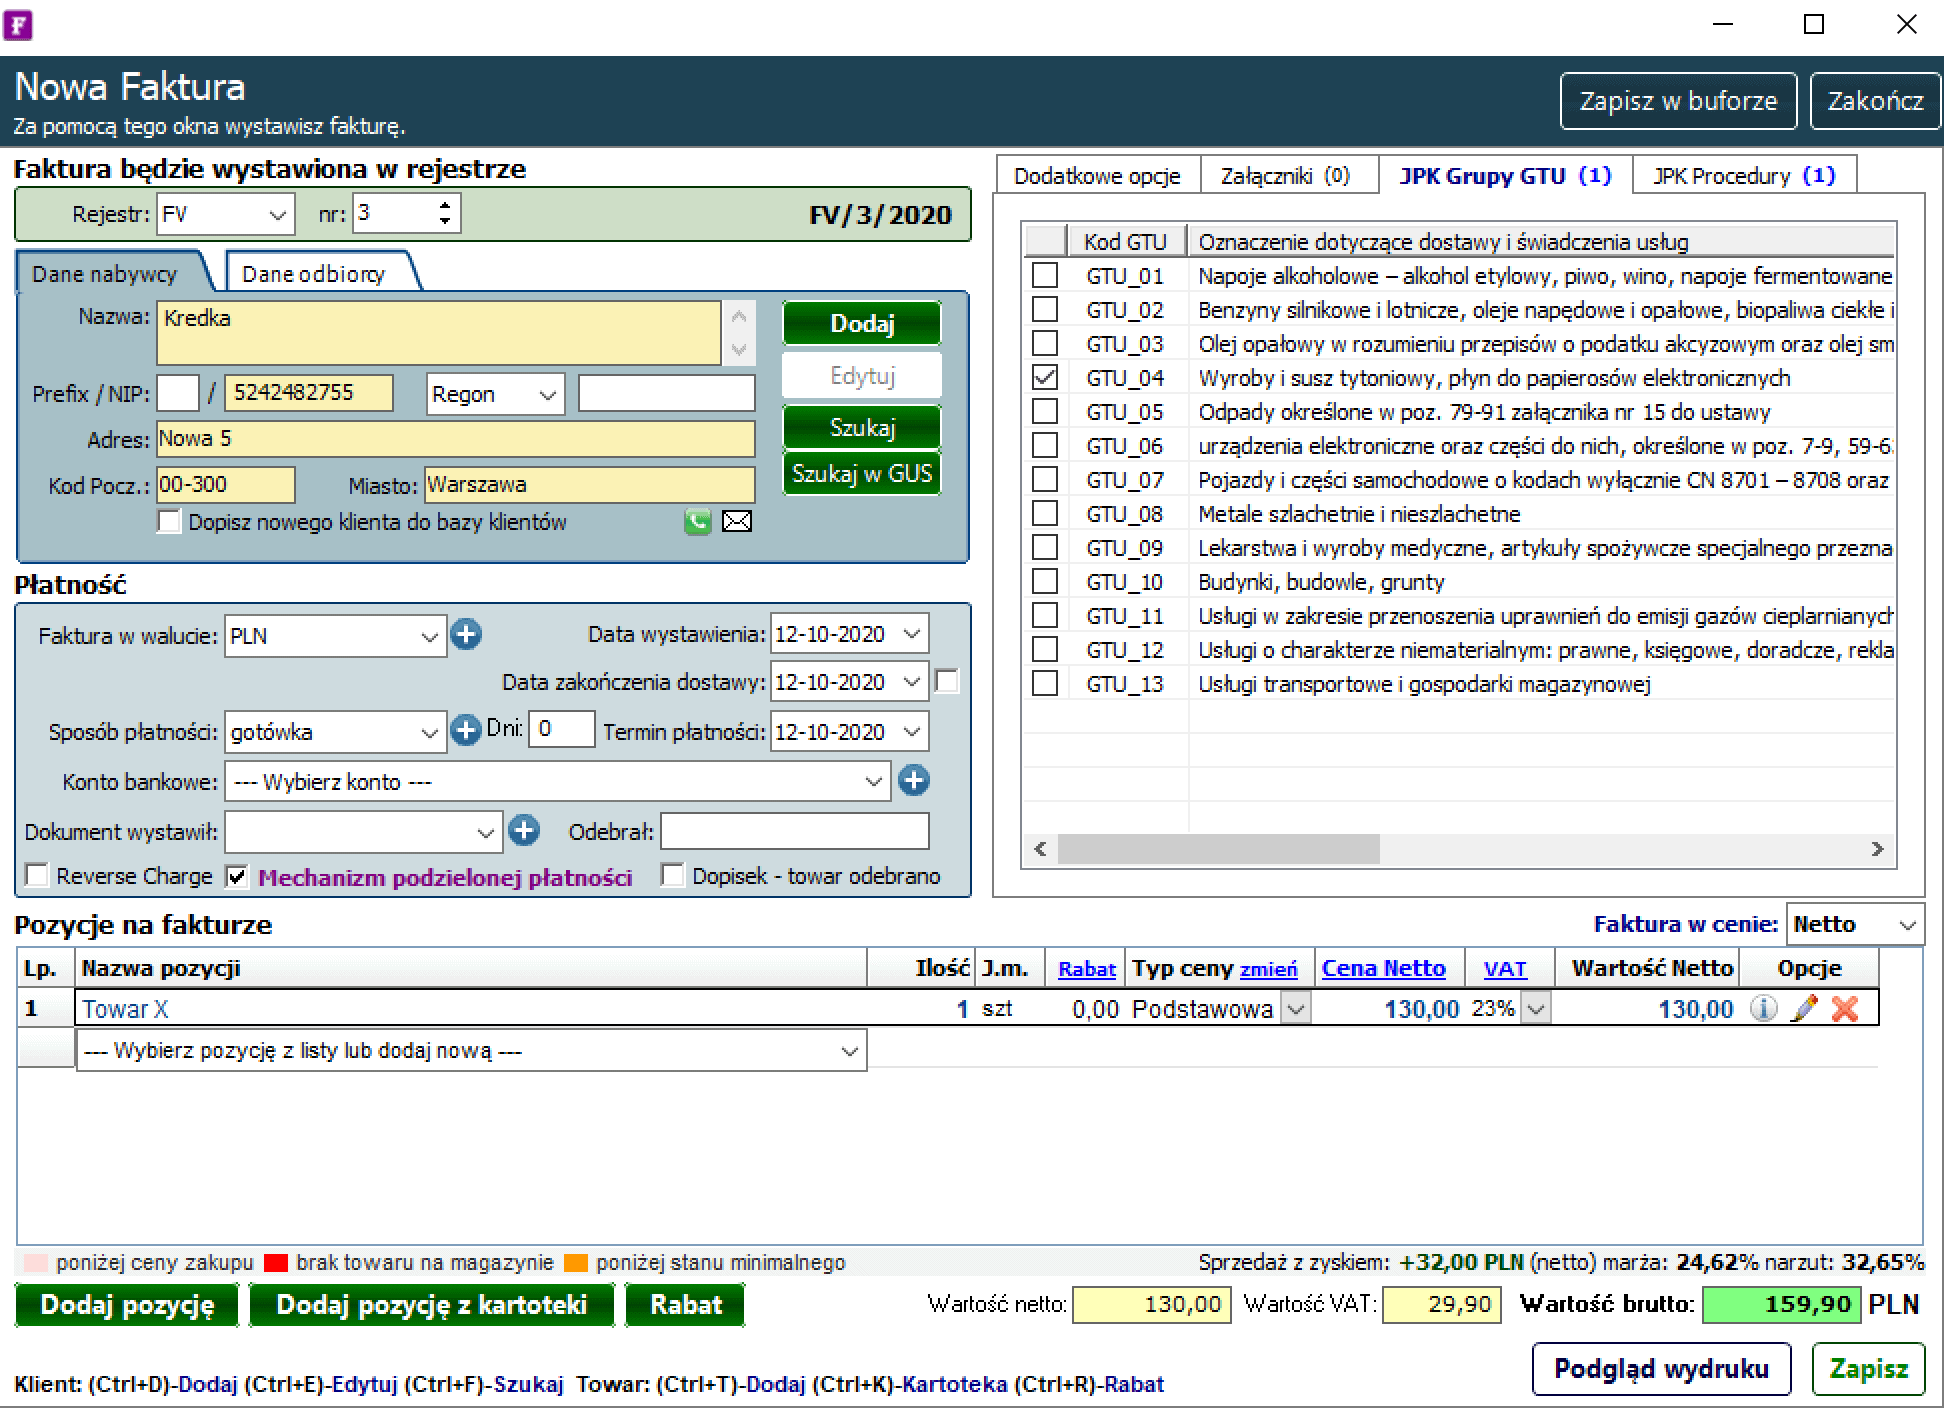
Task: Click the purple F application icon
Action: (18, 24)
